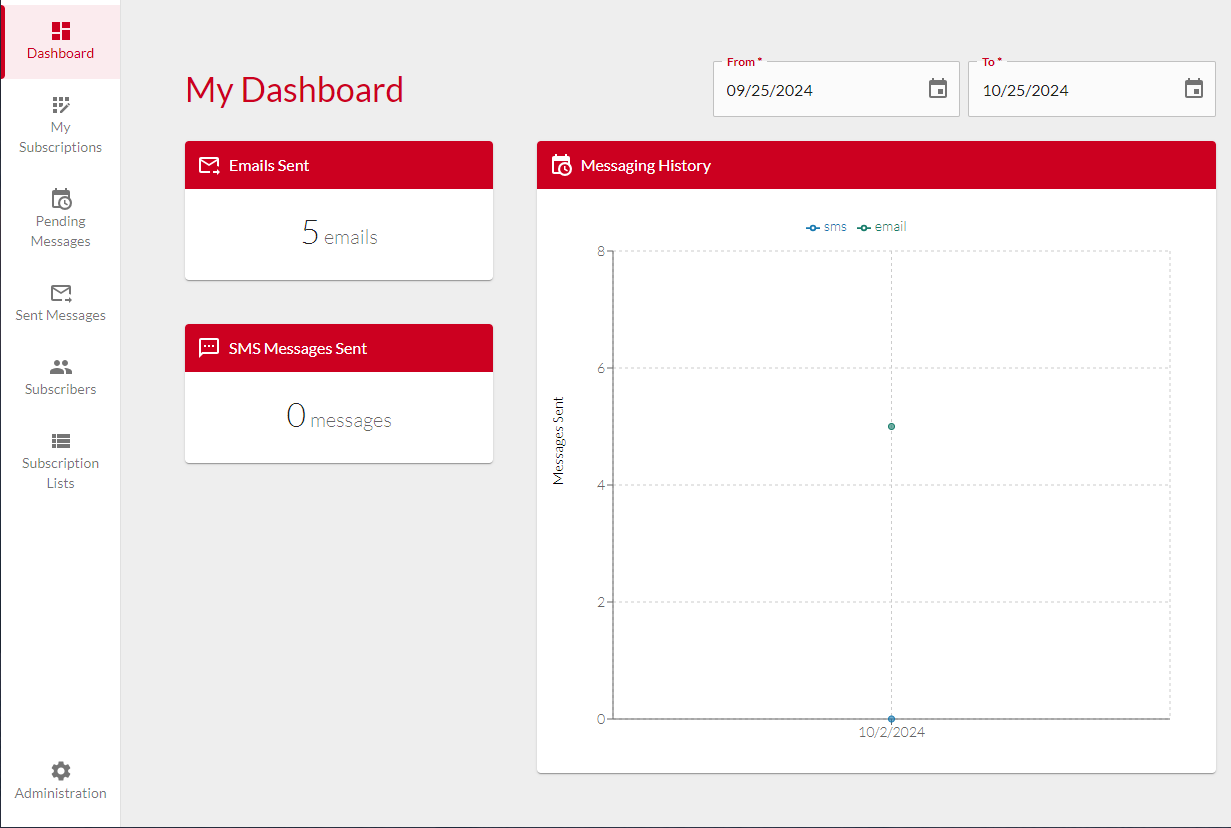Click the '5 emails' count

(x=339, y=233)
